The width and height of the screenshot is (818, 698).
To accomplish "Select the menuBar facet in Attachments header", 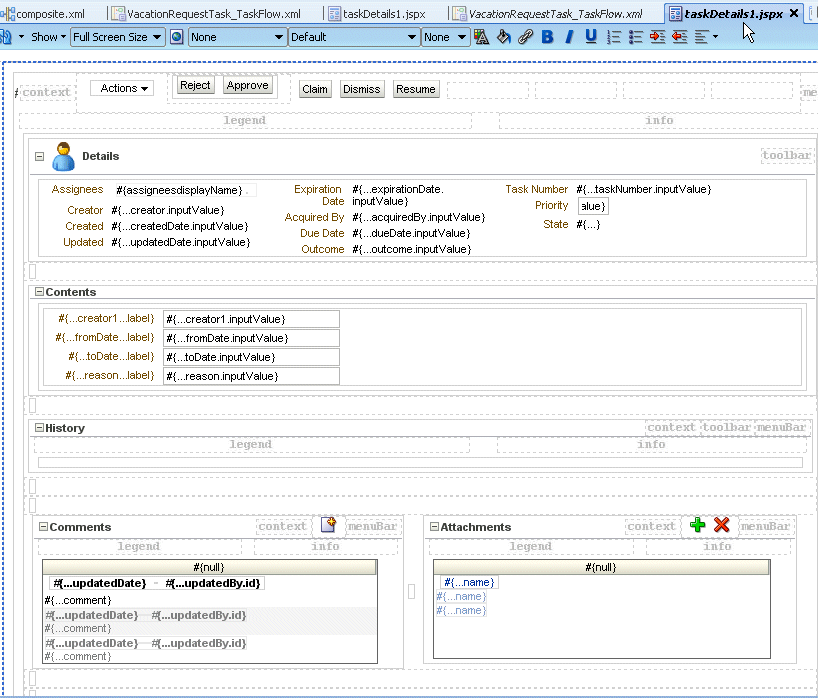I will pos(765,526).
